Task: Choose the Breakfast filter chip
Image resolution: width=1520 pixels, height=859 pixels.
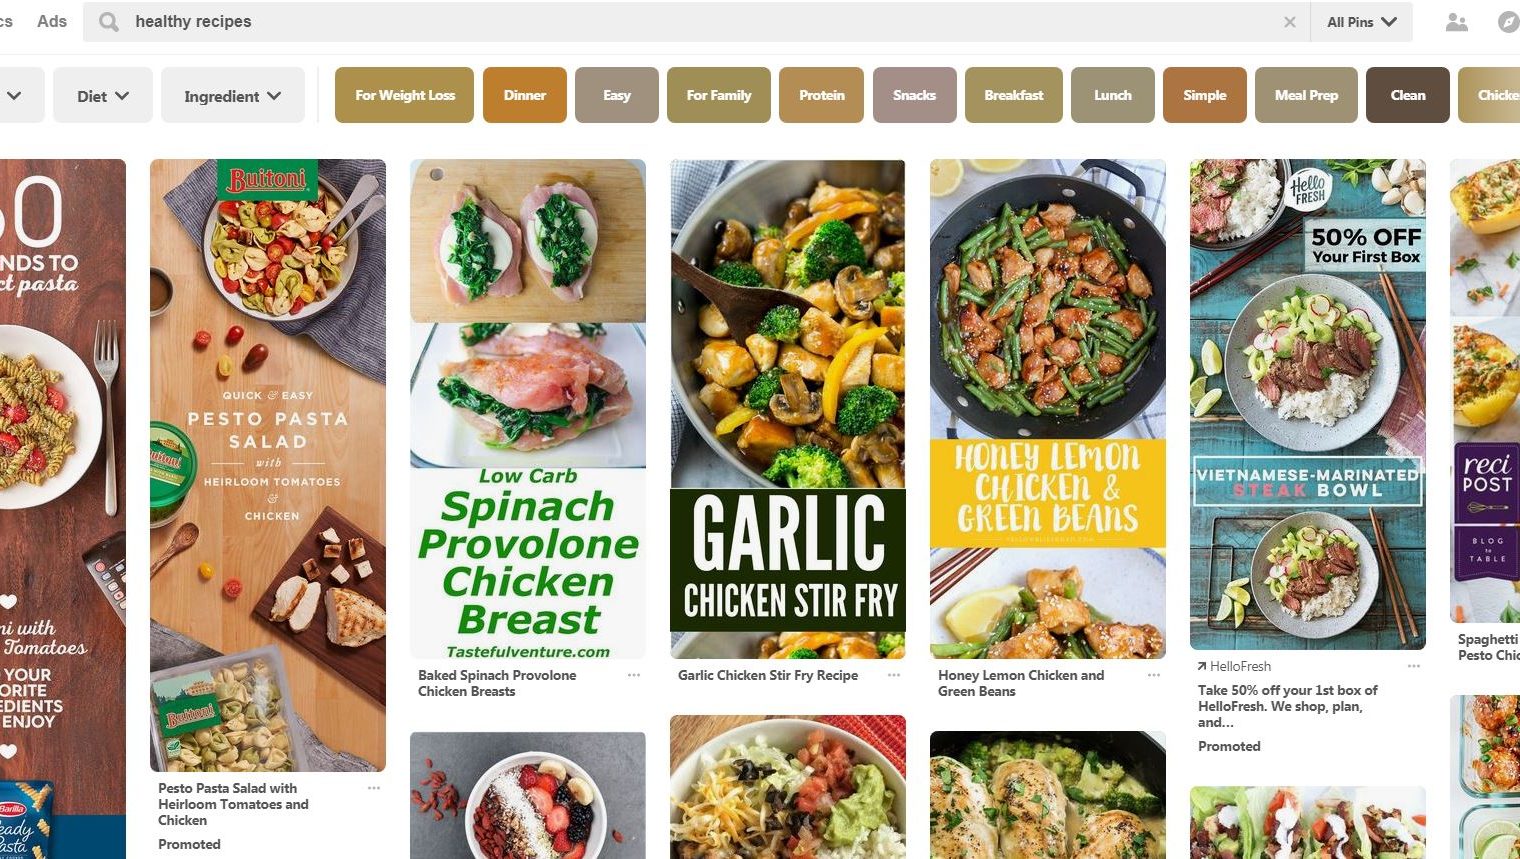Action: pos(1013,95)
